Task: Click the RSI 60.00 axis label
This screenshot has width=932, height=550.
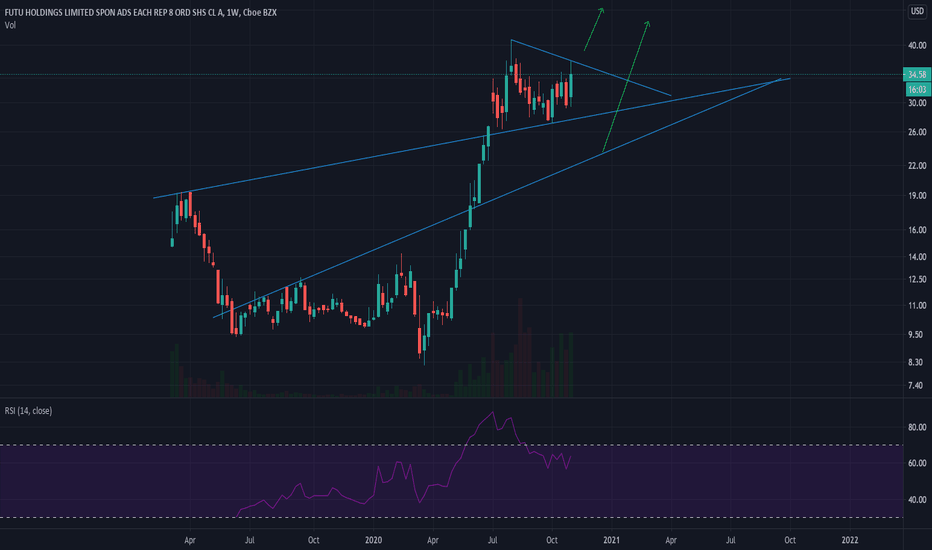Action: 917,463
